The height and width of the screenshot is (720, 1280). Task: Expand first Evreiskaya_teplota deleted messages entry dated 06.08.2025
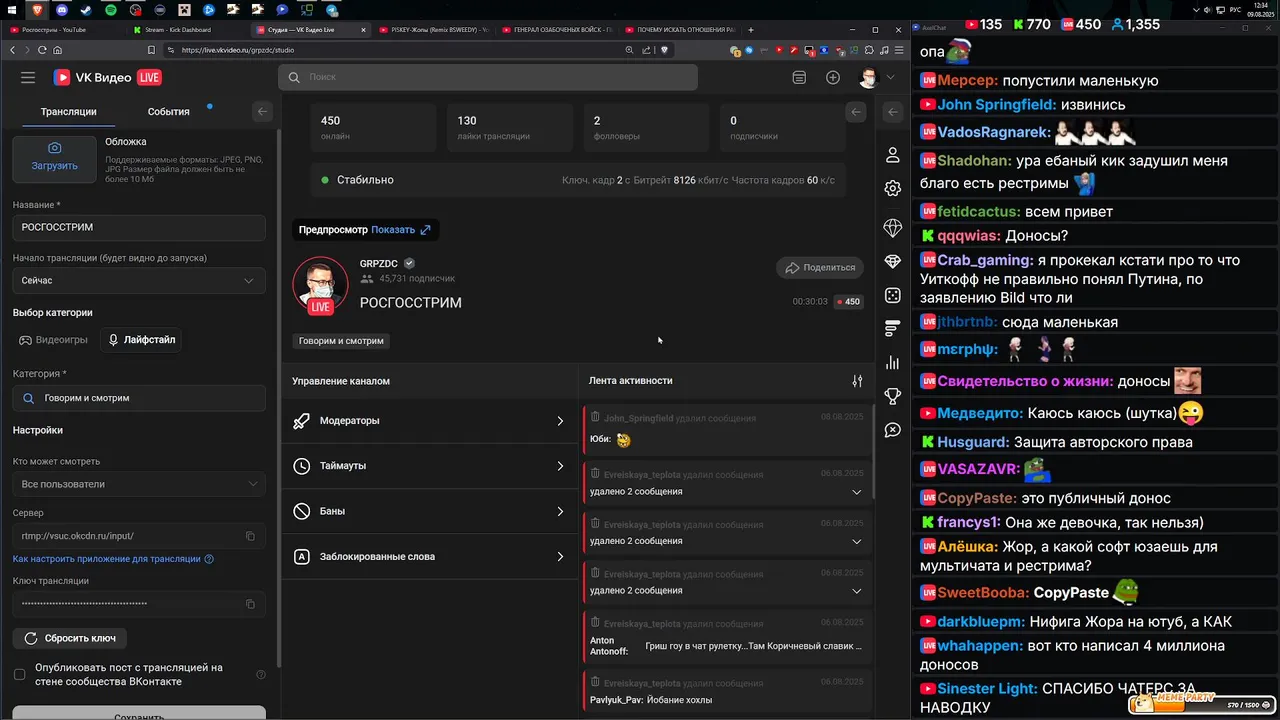pyautogui.click(x=856, y=492)
